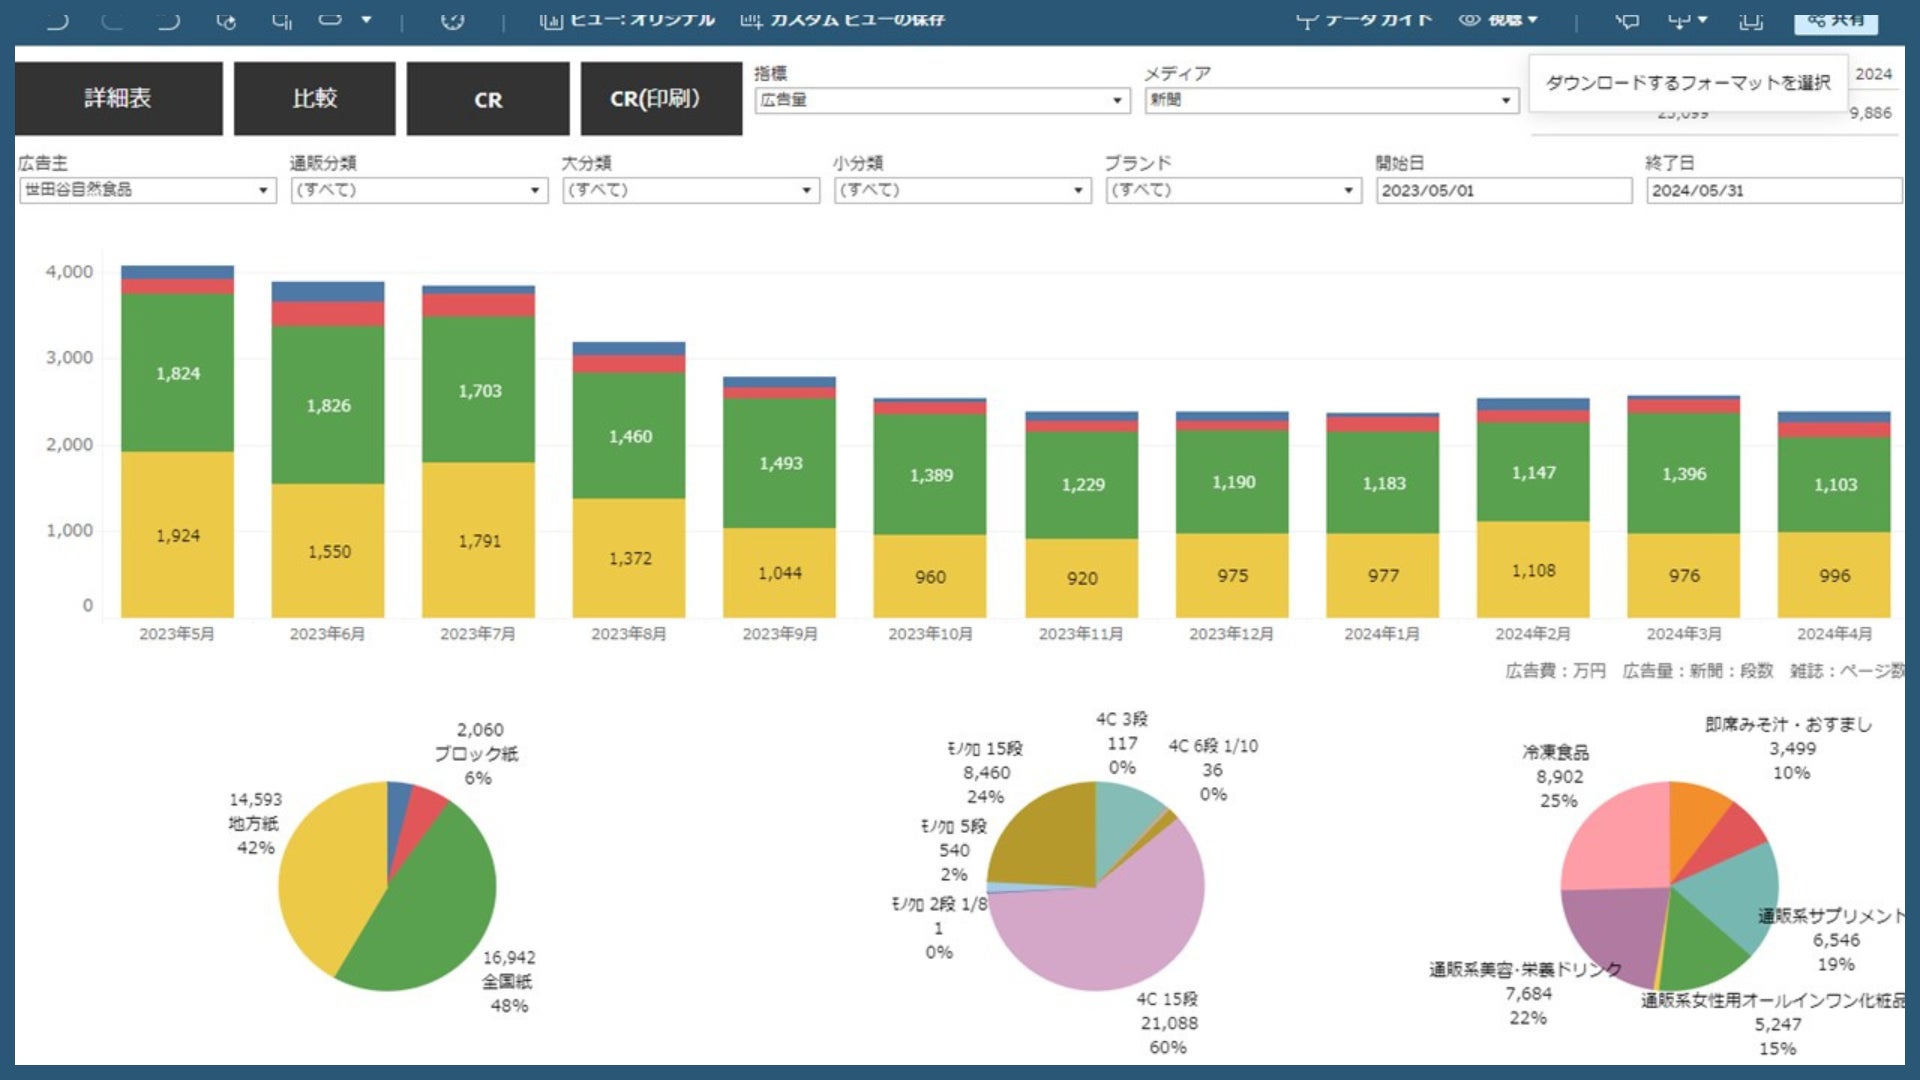Enter full screen mode via the toolbar icon
Image resolution: width=1920 pixels, height=1080 pixels.
1750,20
